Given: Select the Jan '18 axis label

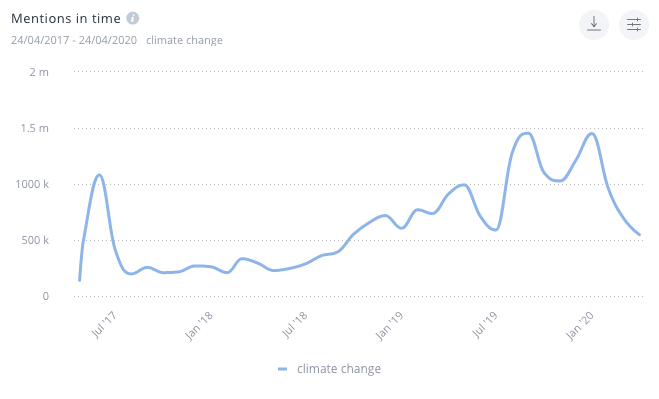Looking at the screenshot, I should click(x=199, y=326).
